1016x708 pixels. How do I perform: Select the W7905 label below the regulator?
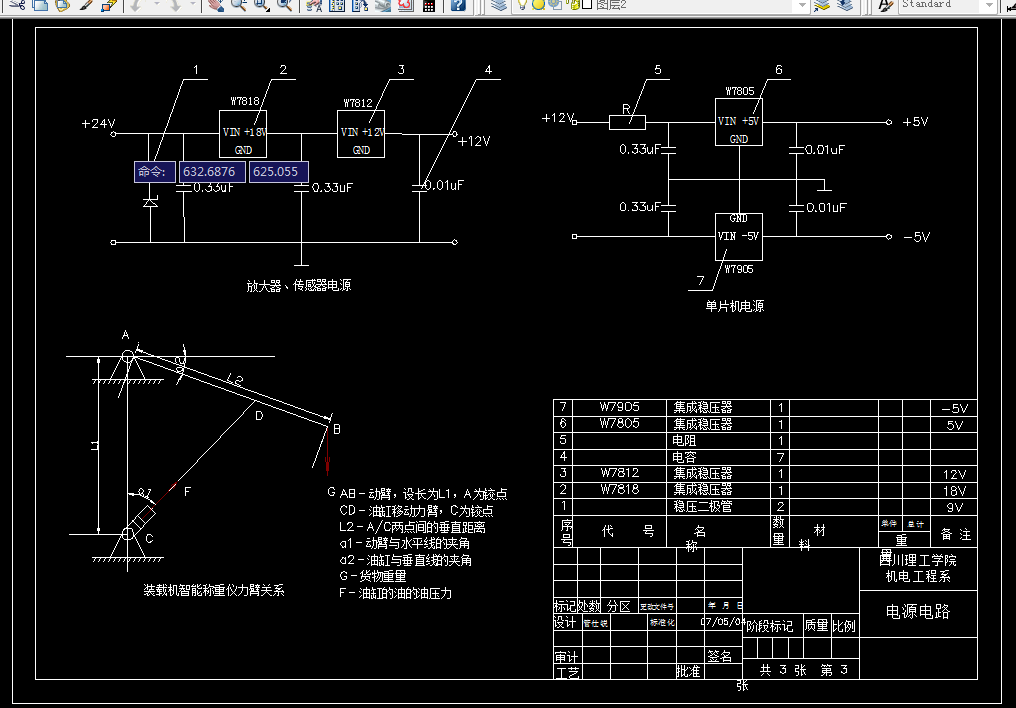pos(739,269)
